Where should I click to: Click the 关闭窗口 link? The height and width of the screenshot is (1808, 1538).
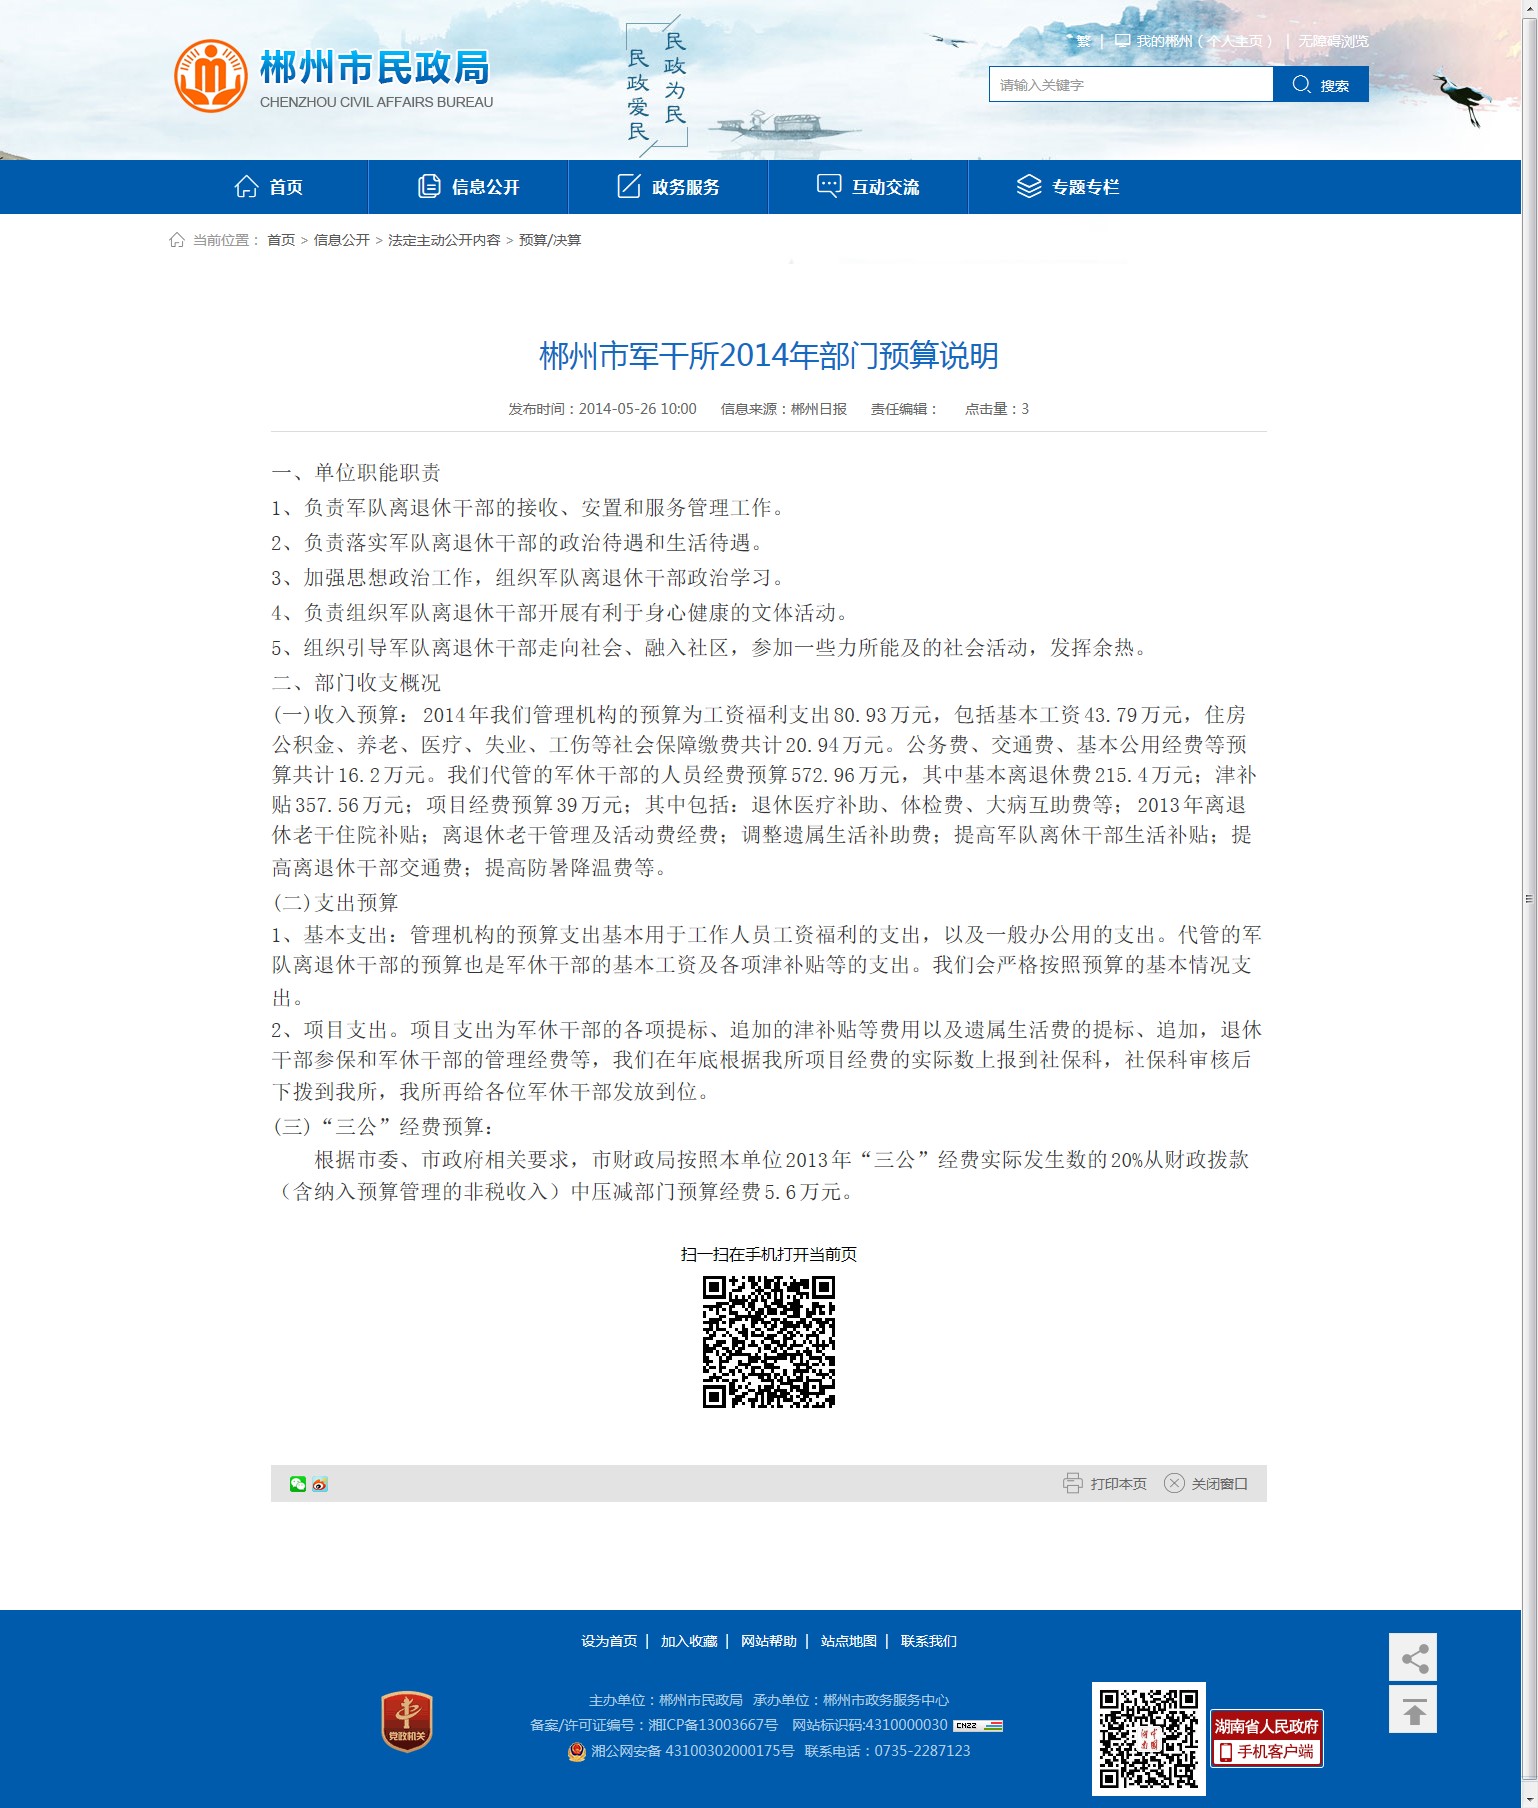coord(1220,1484)
